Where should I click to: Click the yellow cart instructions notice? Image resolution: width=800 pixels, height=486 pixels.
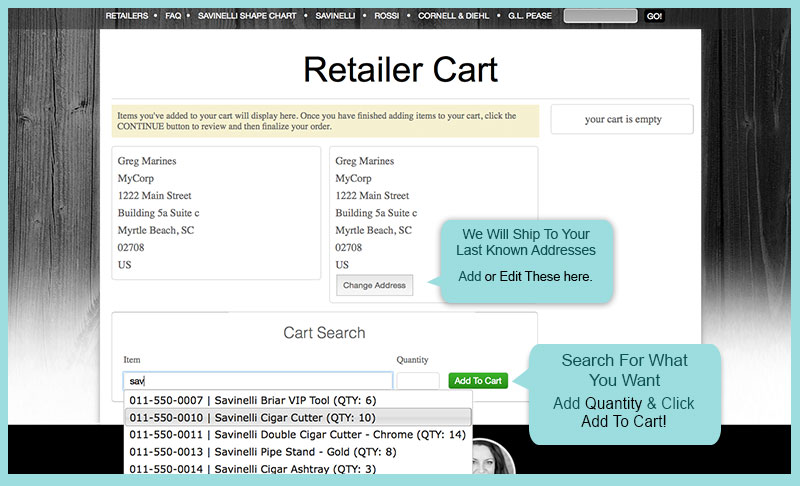click(326, 121)
